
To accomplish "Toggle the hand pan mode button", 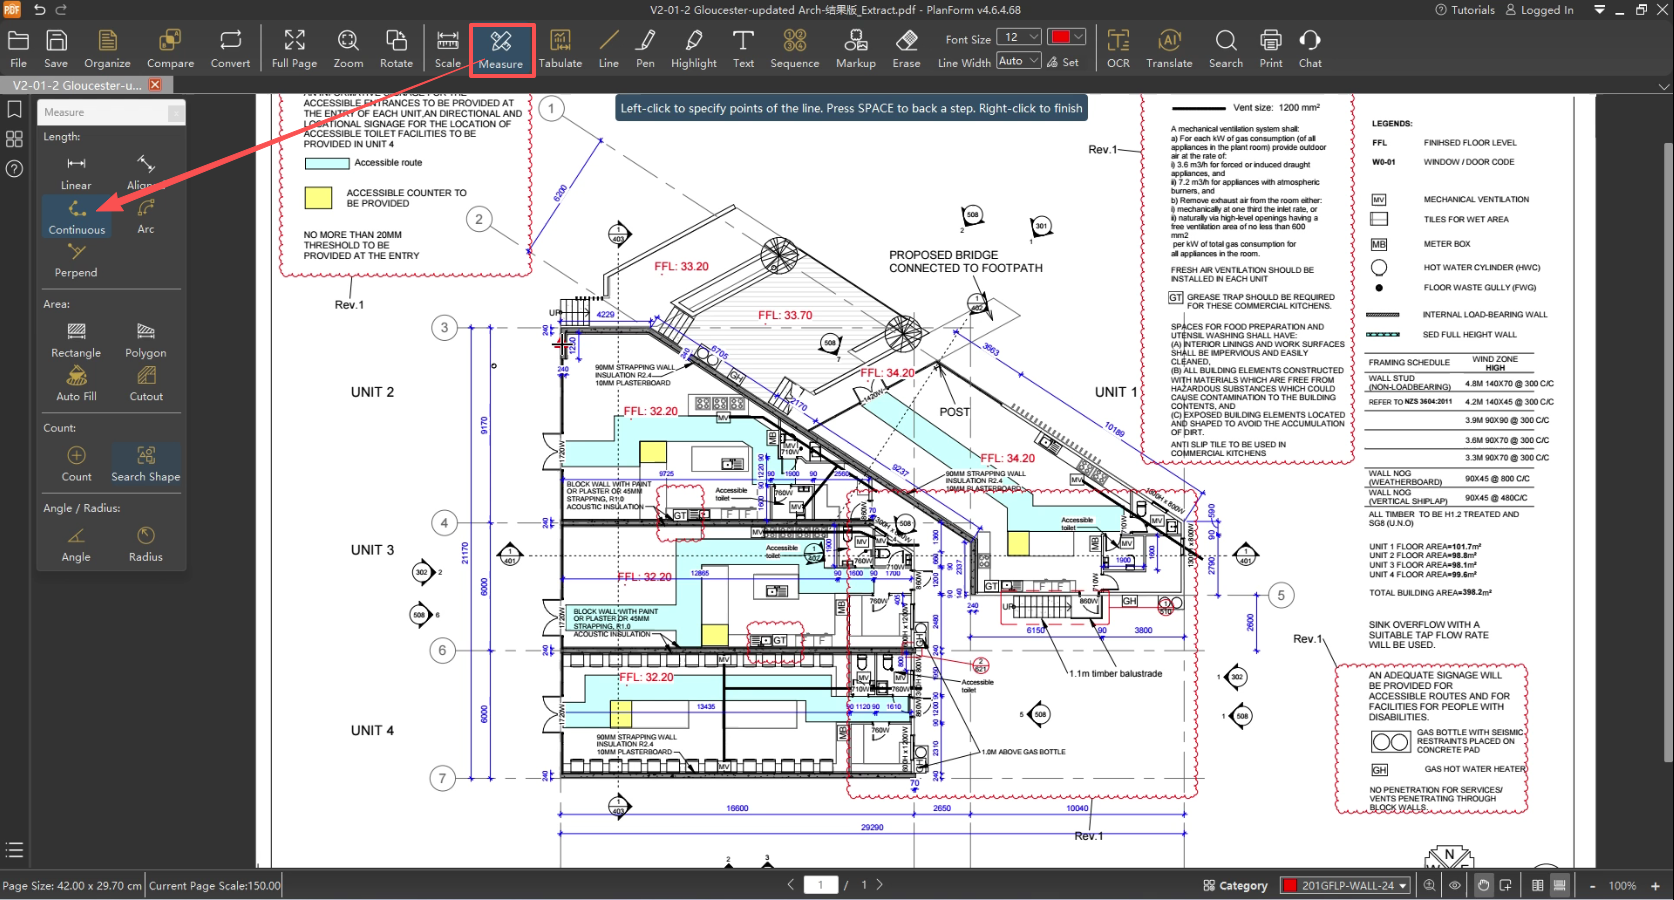I will [x=1483, y=885].
